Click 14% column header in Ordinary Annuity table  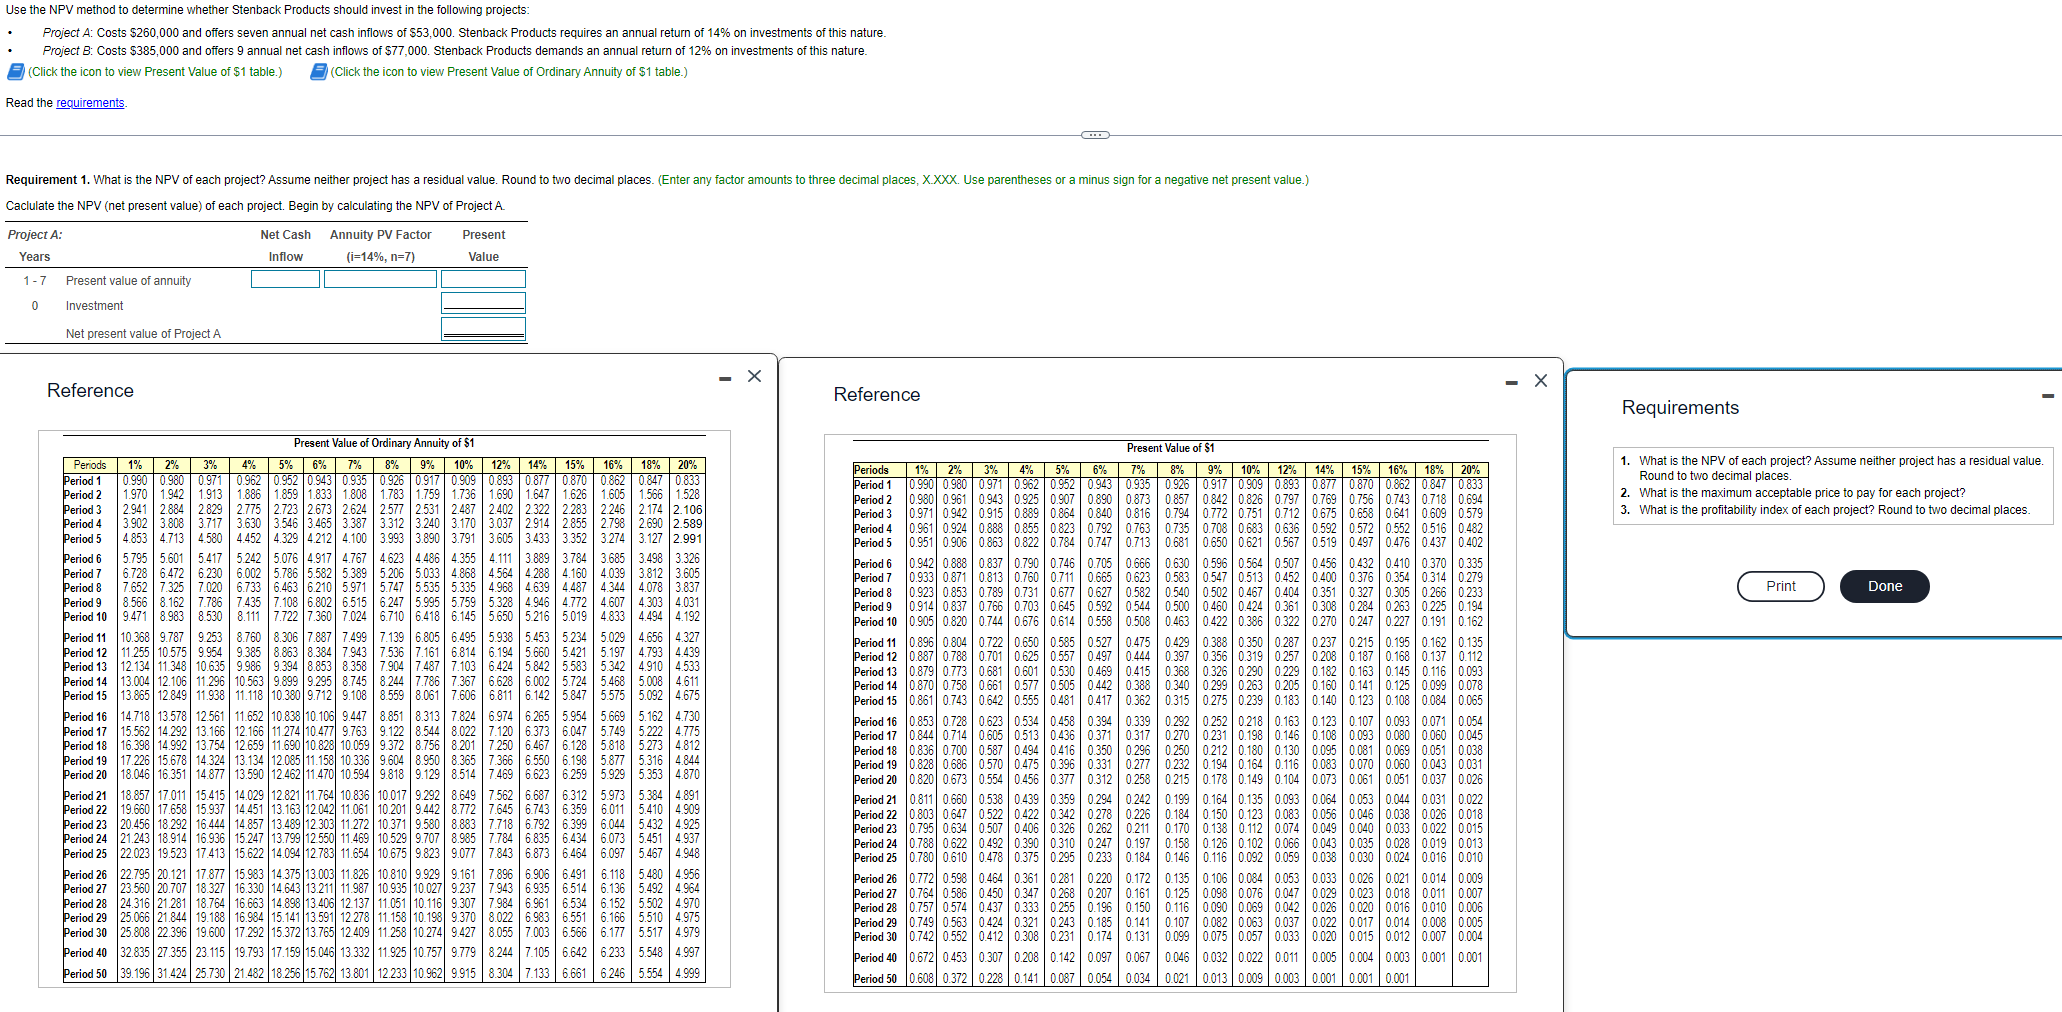click(537, 465)
